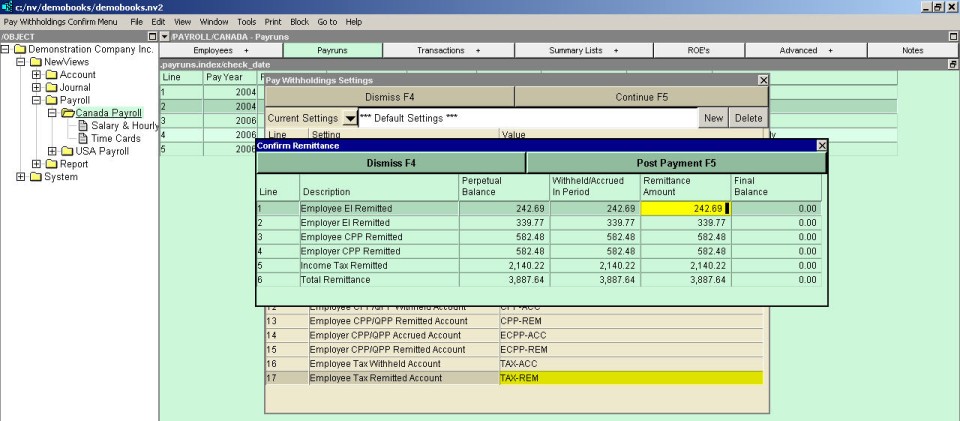The width and height of the screenshot is (960, 421).
Task: Select the Employee EI Remittance Amount field
Action: tap(686, 208)
